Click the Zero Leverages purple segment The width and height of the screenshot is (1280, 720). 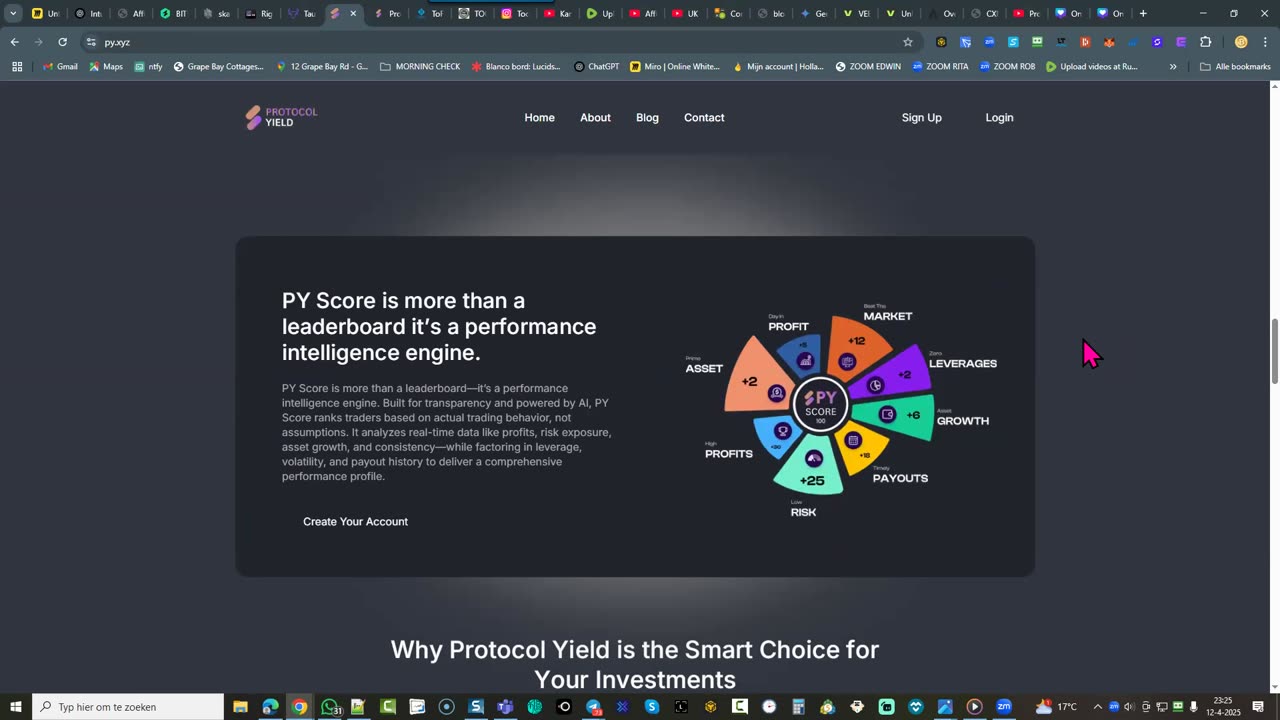890,374
